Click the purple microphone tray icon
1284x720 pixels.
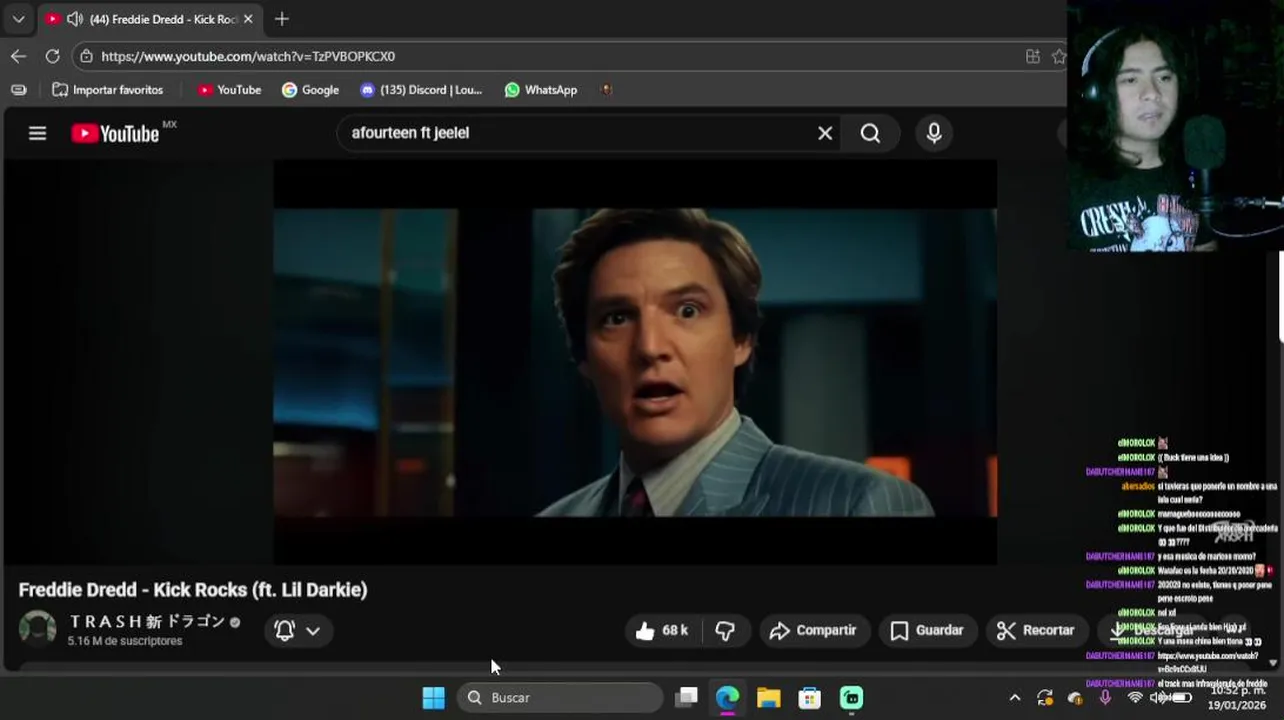point(1105,698)
